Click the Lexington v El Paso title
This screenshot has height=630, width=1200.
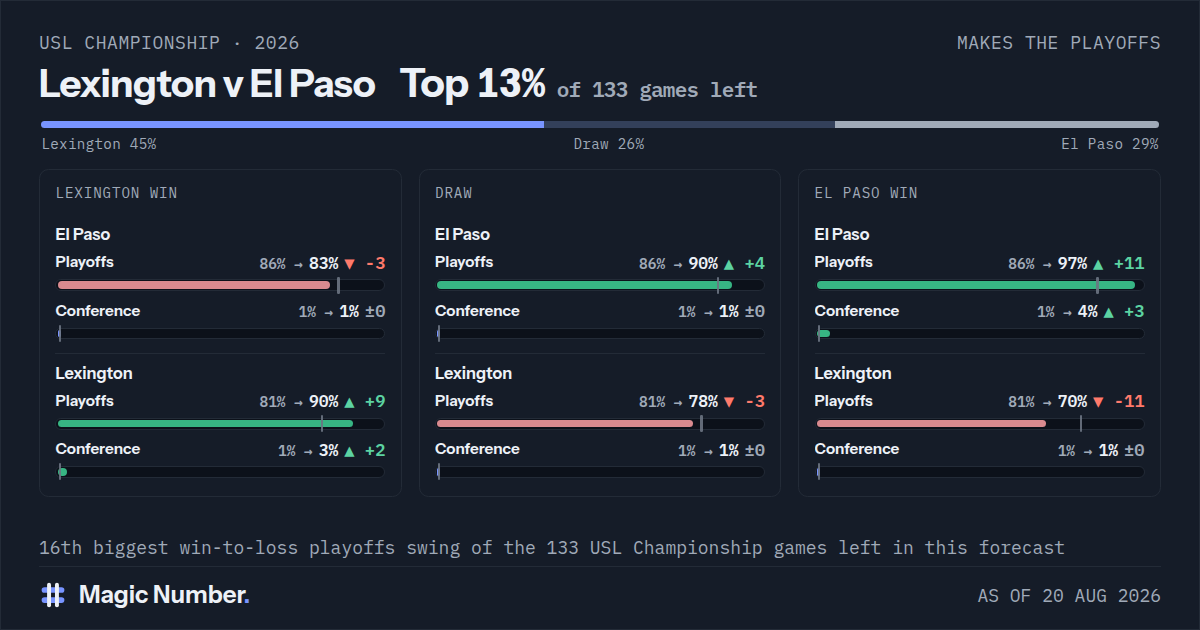(x=207, y=84)
